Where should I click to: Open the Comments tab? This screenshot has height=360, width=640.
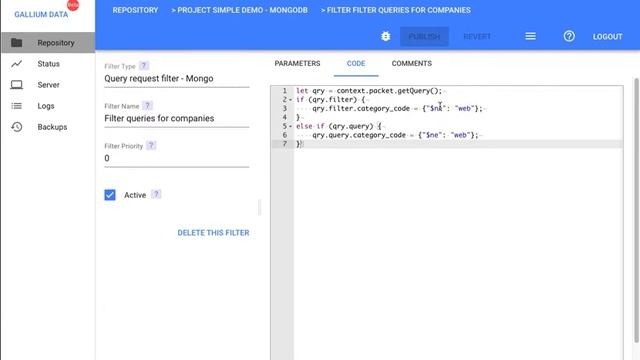point(411,64)
